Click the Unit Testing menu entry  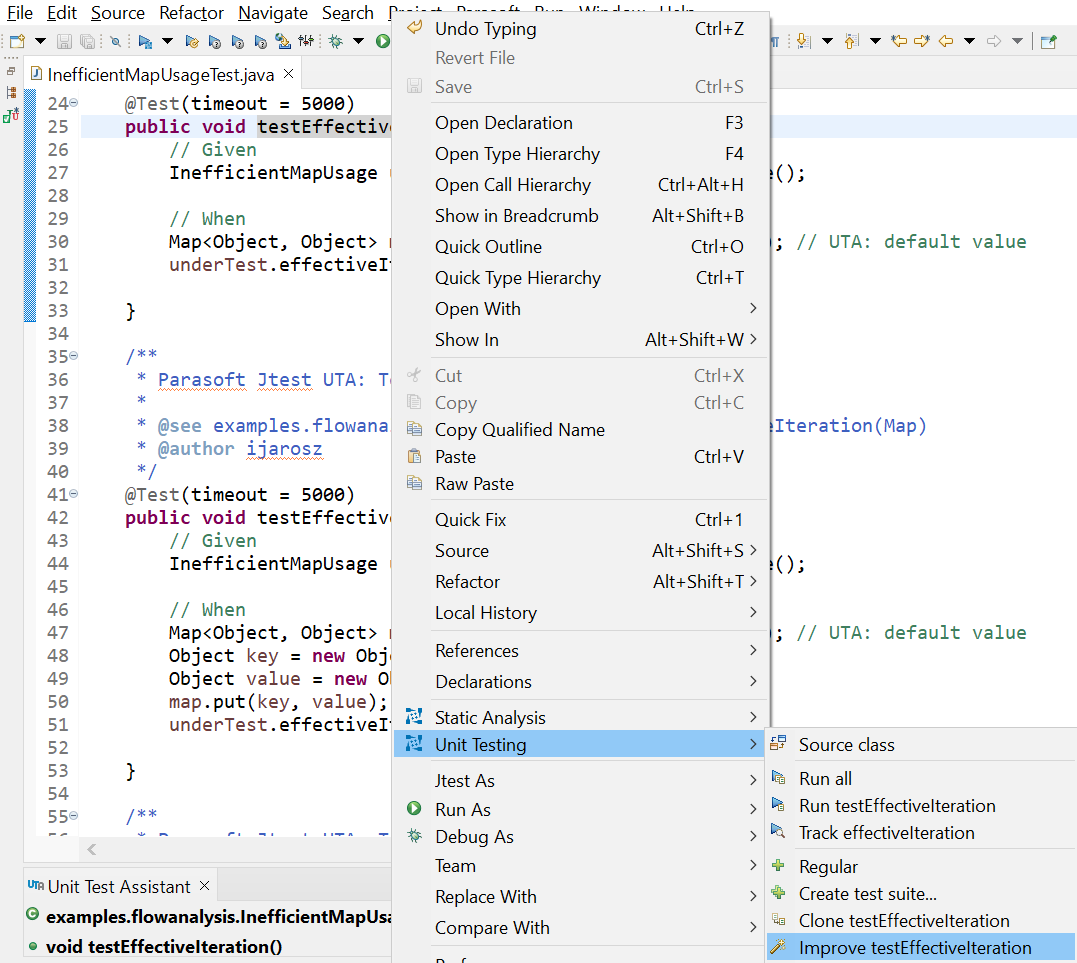click(580, 745)
